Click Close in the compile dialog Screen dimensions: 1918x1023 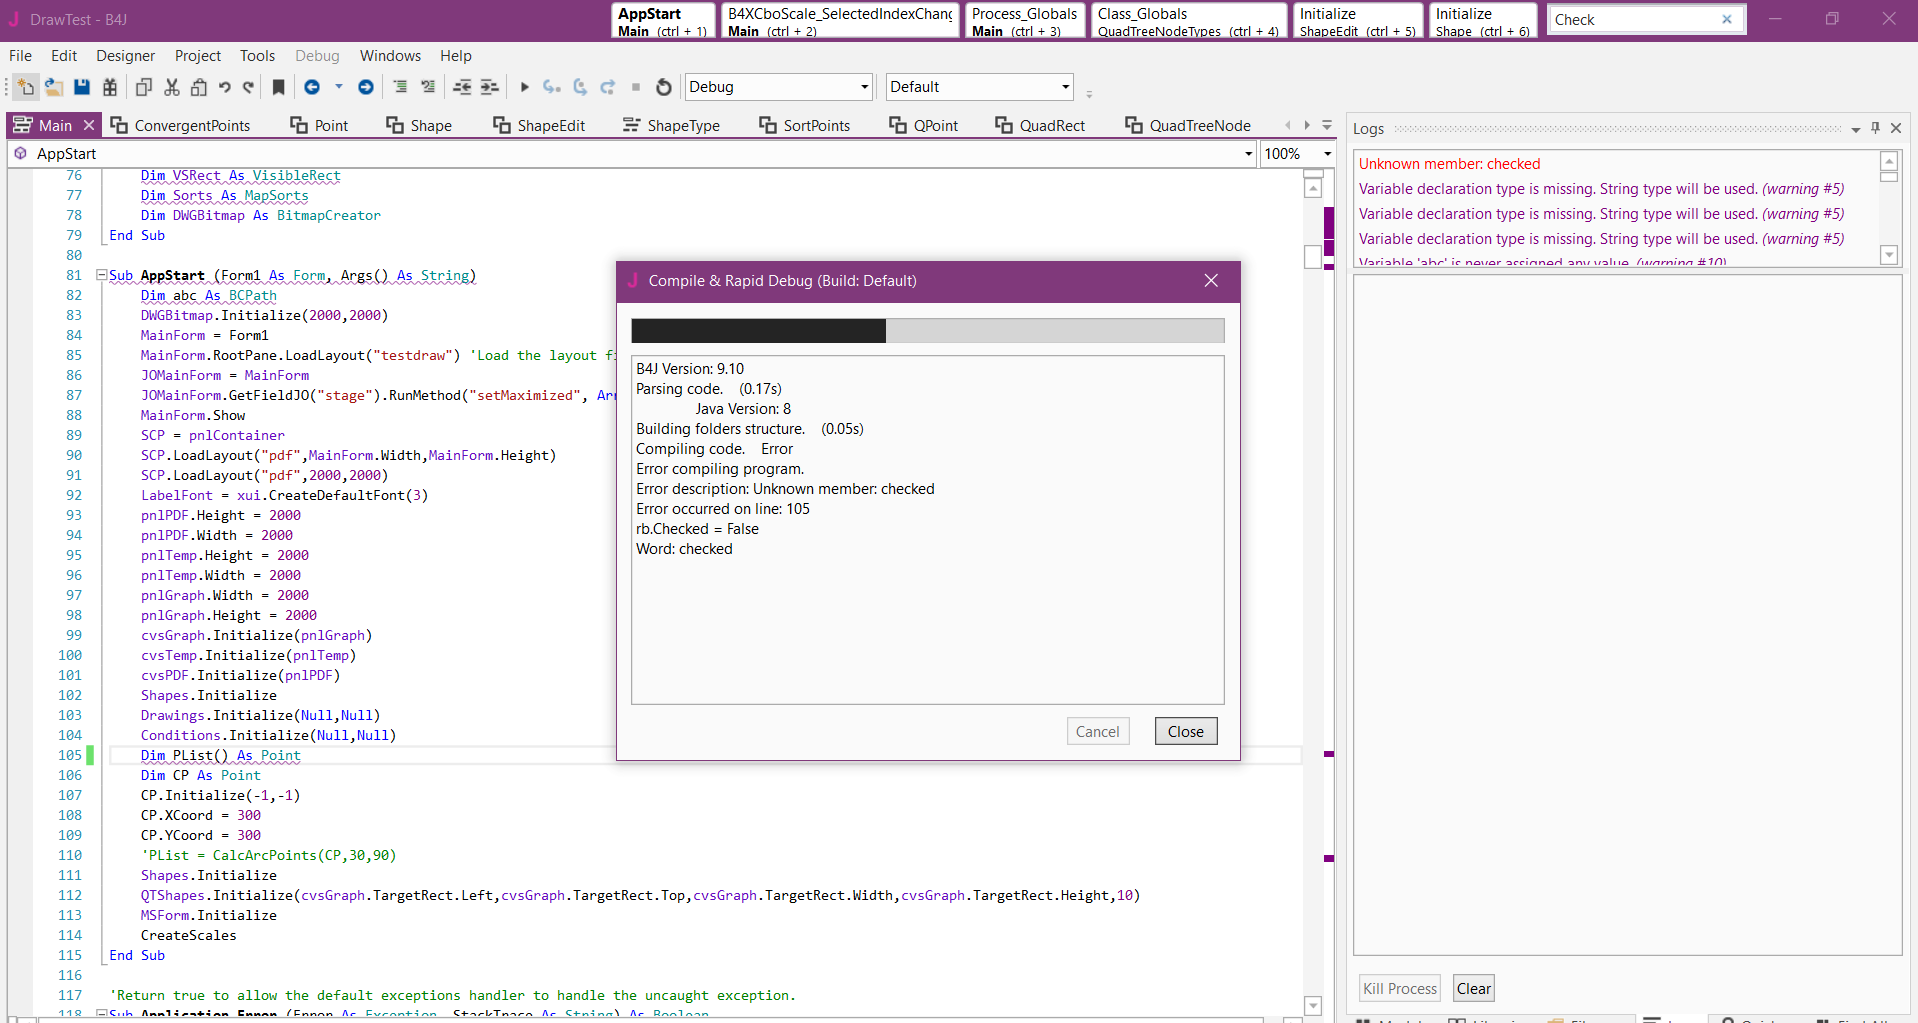[1185, 732]
